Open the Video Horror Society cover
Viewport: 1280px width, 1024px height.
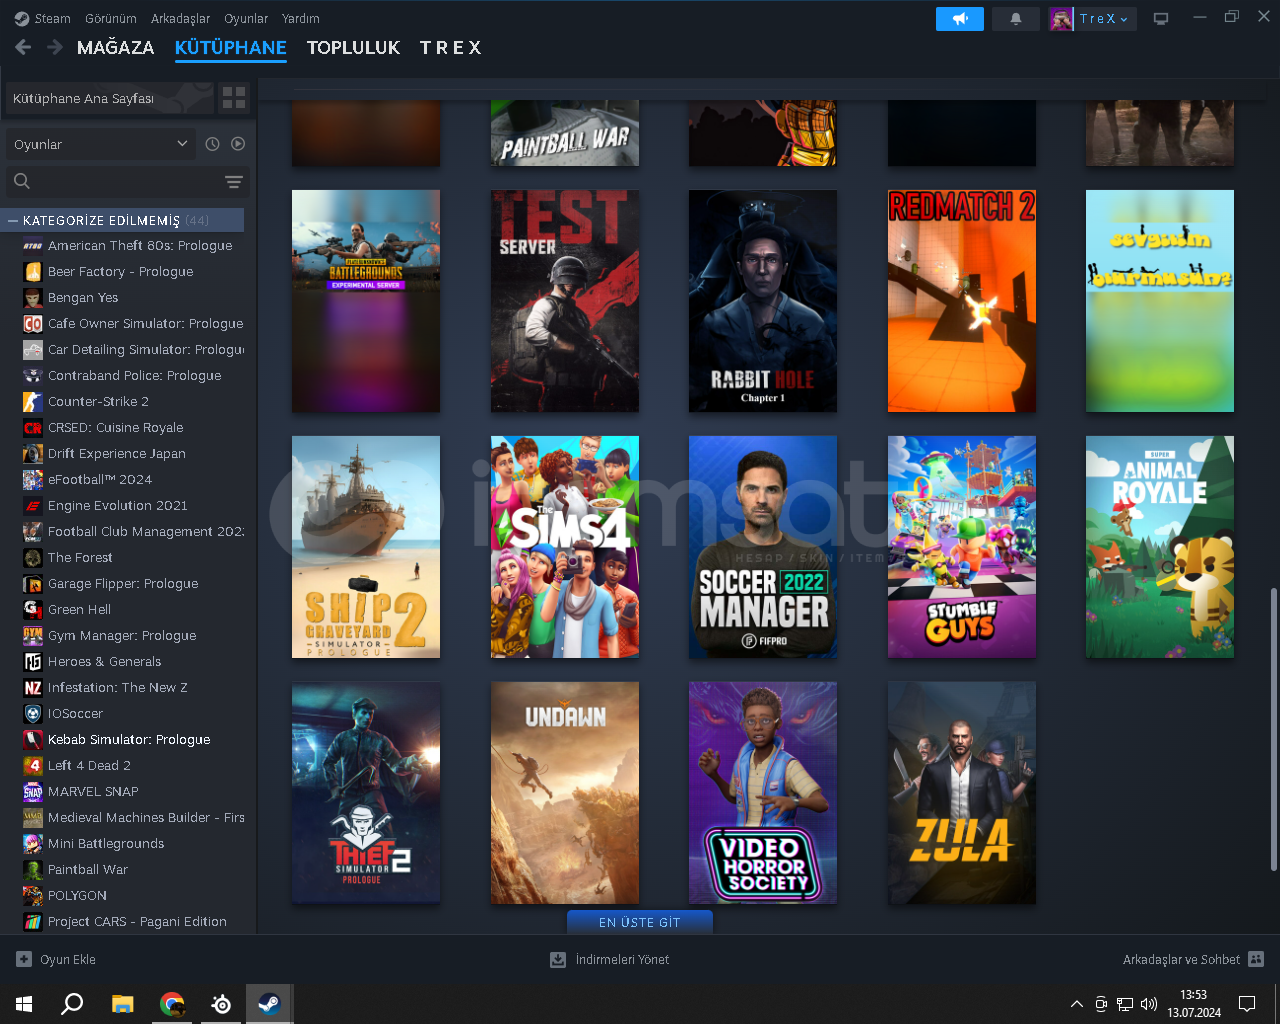(763, 793)
